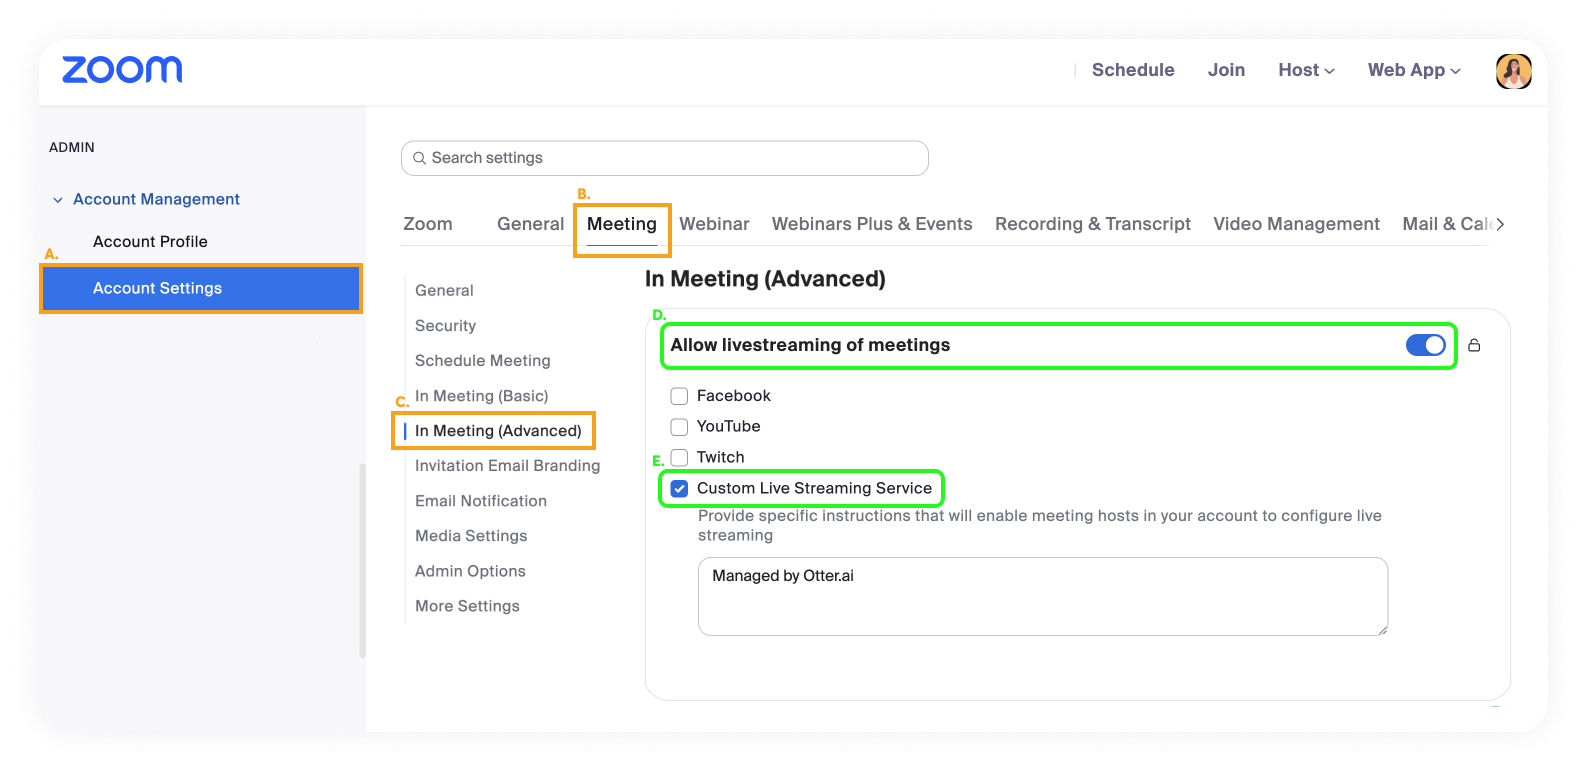Enable the Twitch checkbox

(x=679, y=458)
